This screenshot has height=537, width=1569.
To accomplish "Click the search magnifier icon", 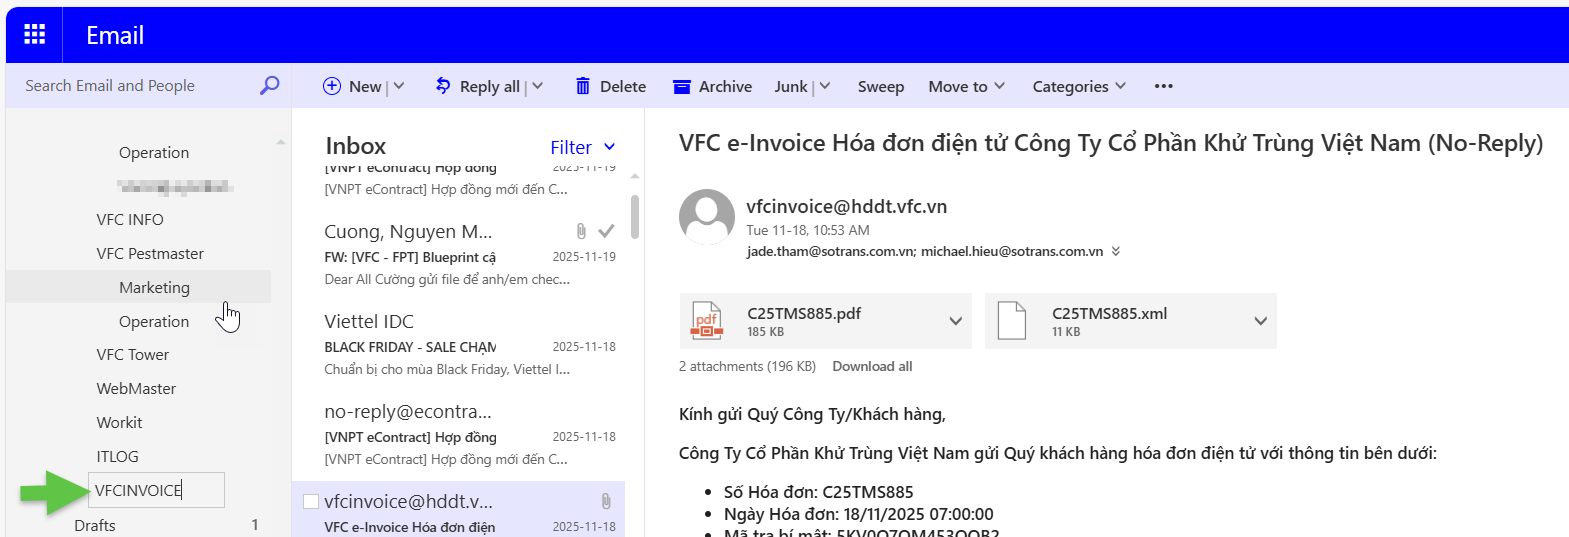I will pos(269,86).
